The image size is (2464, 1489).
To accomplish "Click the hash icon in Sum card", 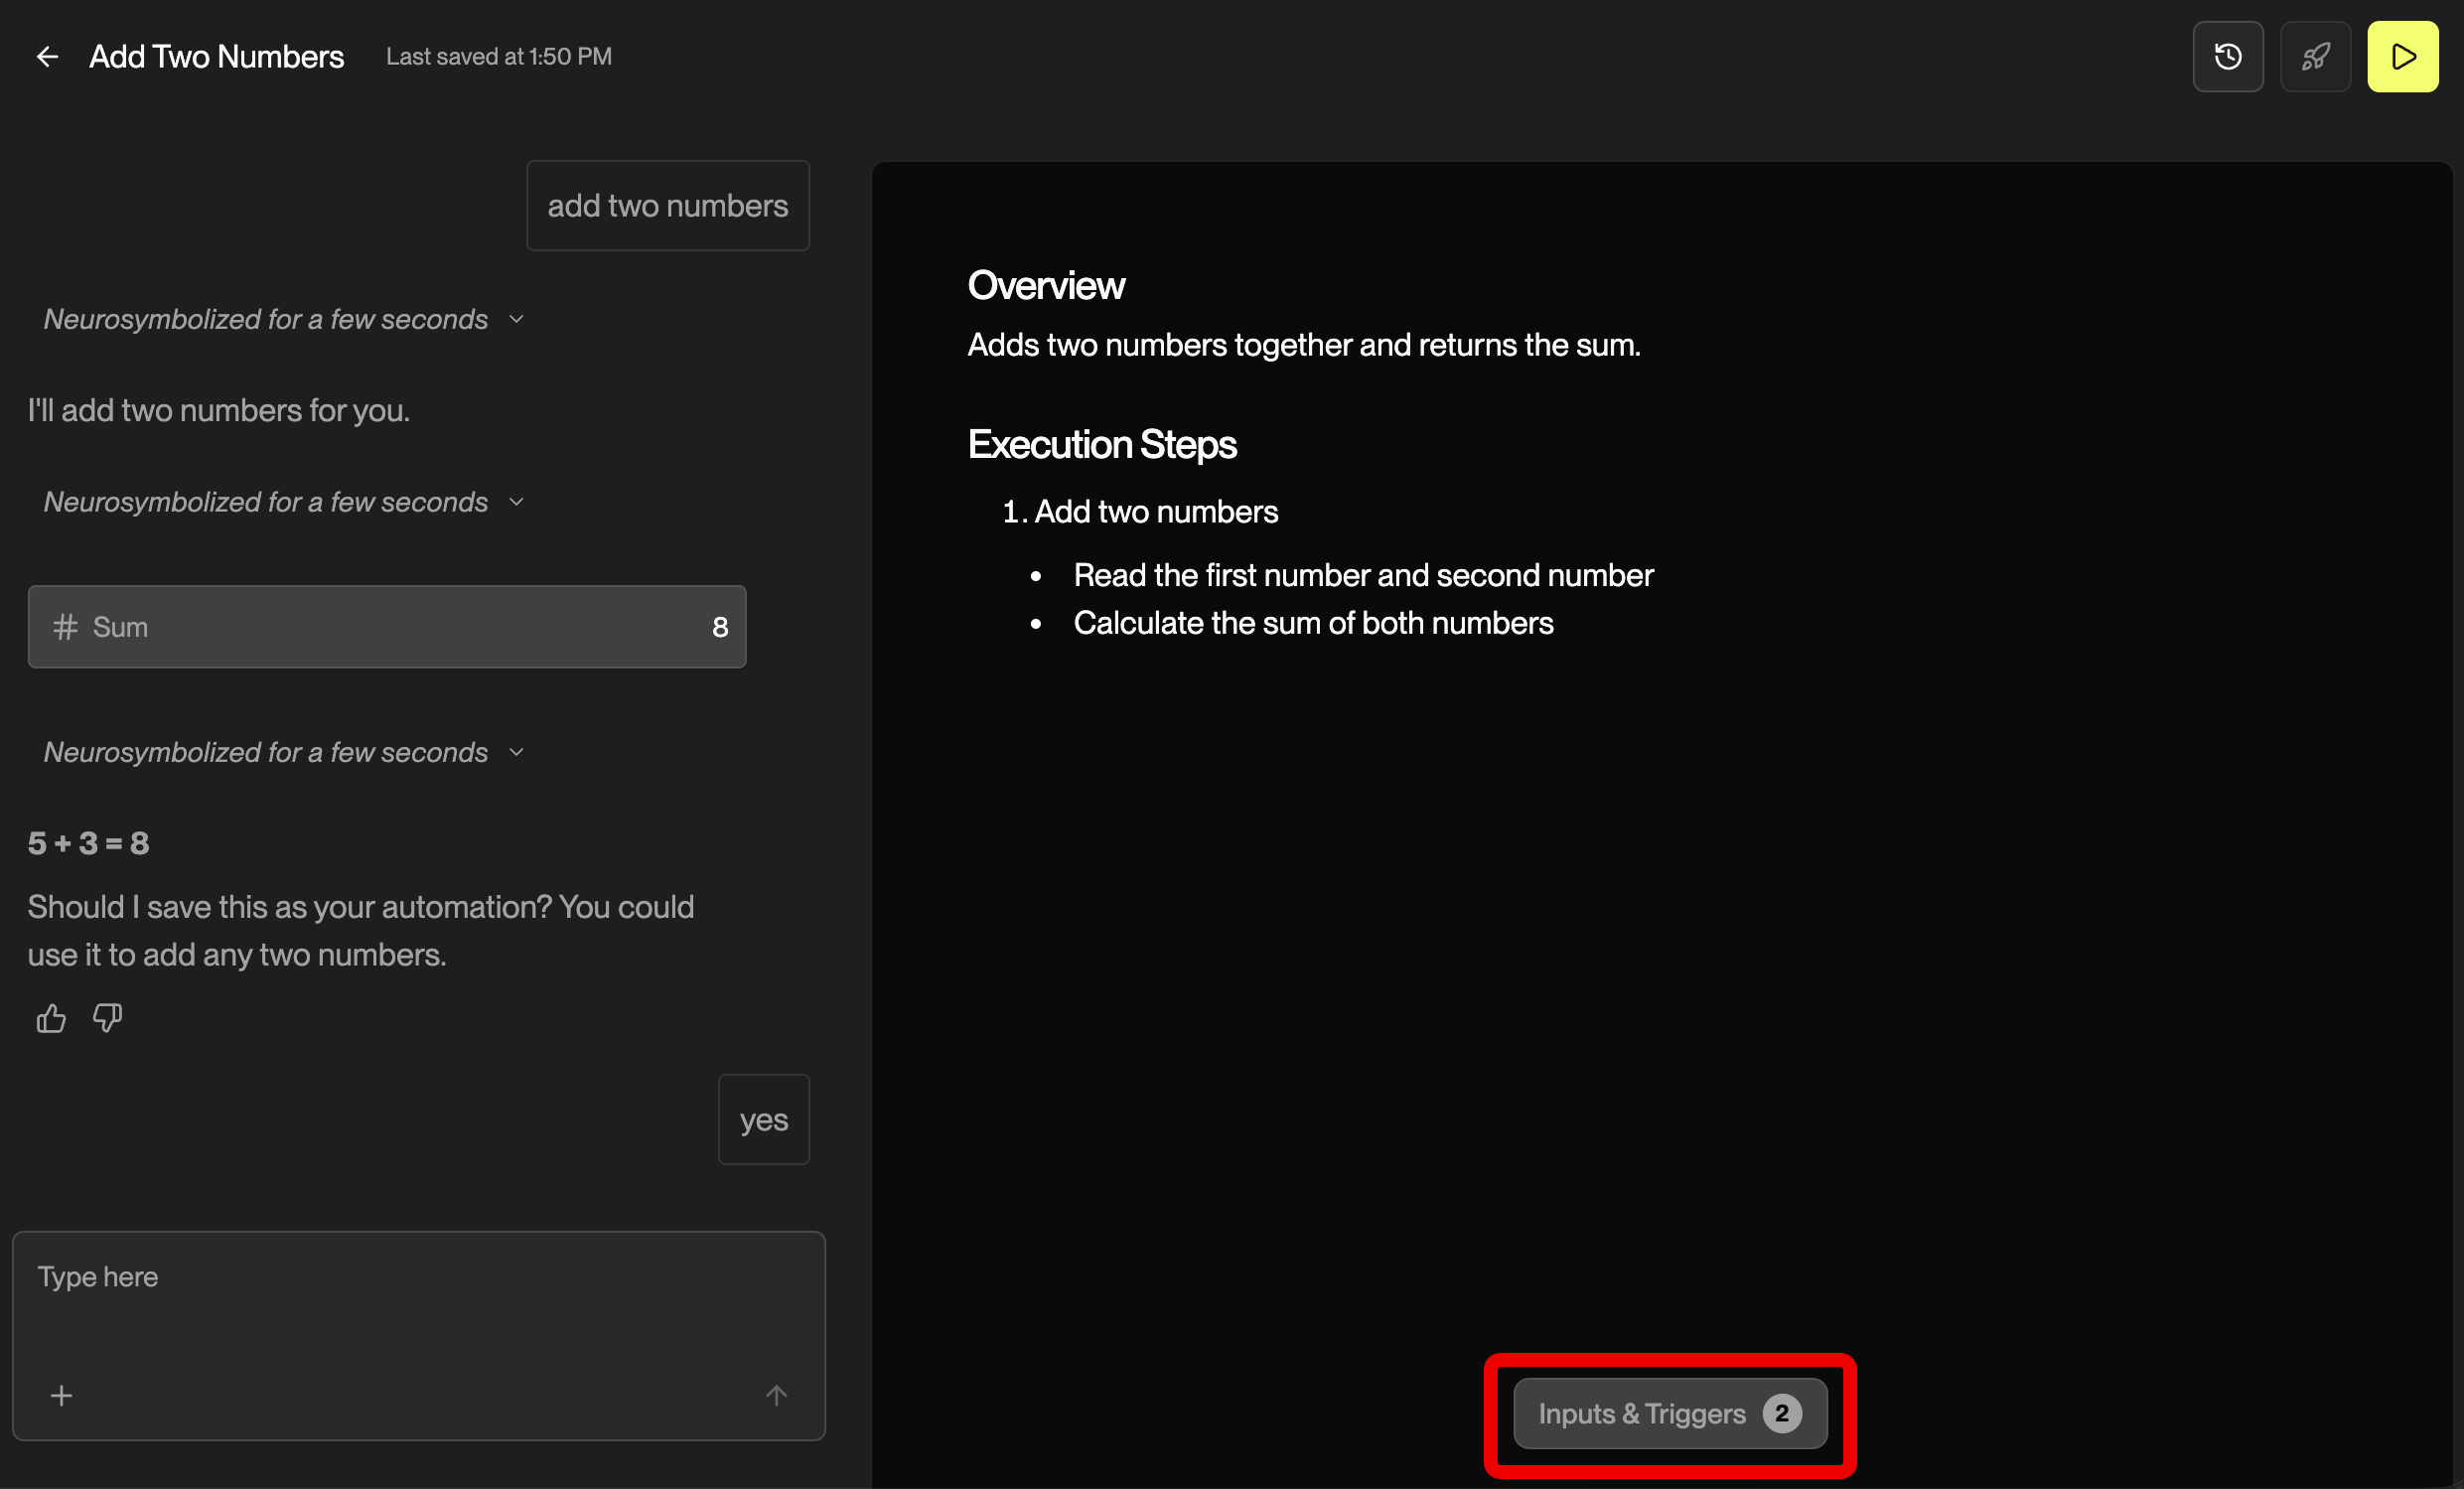I will pos(66,627).
